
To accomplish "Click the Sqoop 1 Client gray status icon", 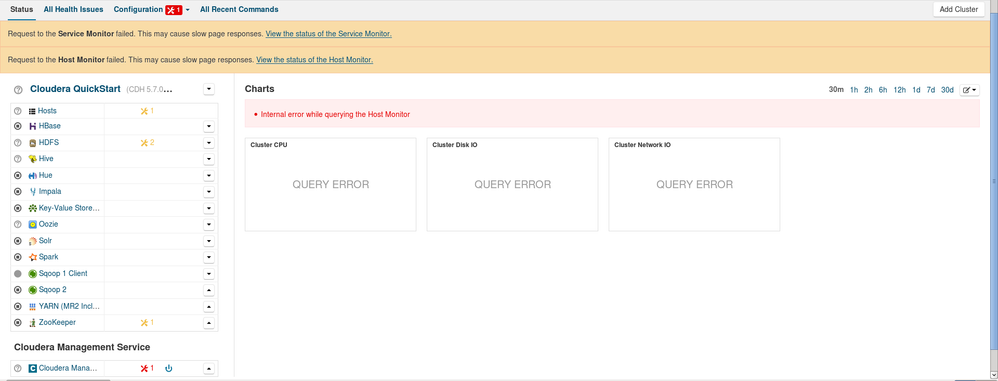I will coord(18,274).
